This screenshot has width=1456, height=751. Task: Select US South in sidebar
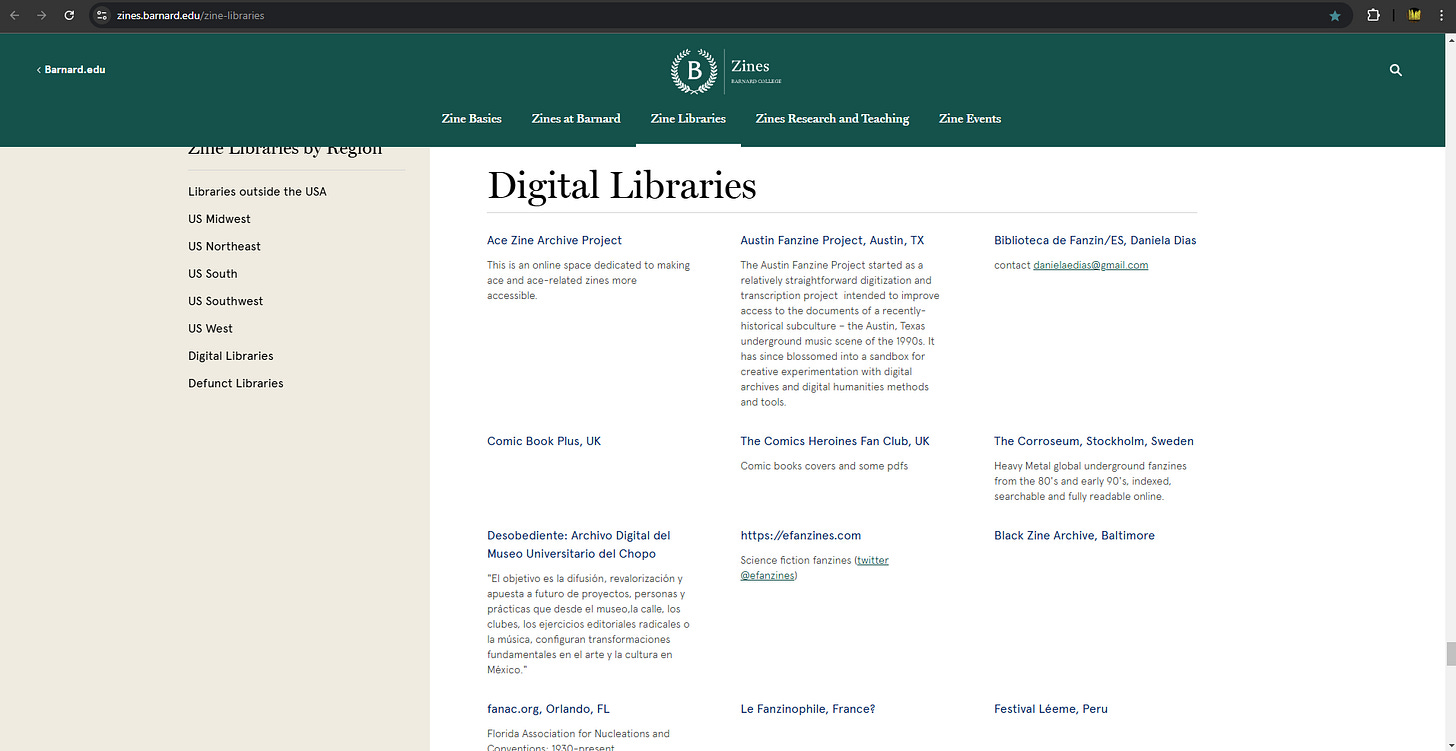click(x=213, y=273)
